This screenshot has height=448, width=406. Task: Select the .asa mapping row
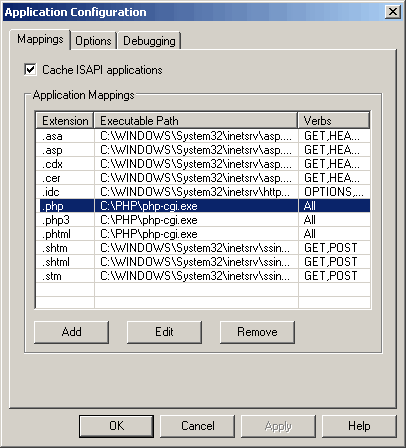[x=203, y=136]
